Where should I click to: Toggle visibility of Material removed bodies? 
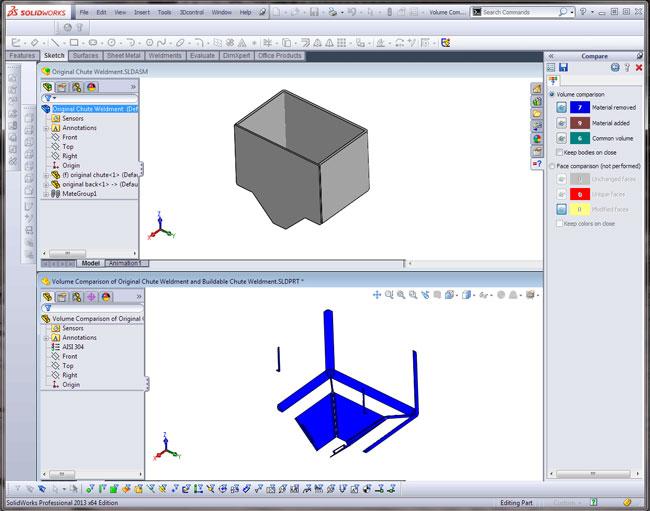point(562,107)
